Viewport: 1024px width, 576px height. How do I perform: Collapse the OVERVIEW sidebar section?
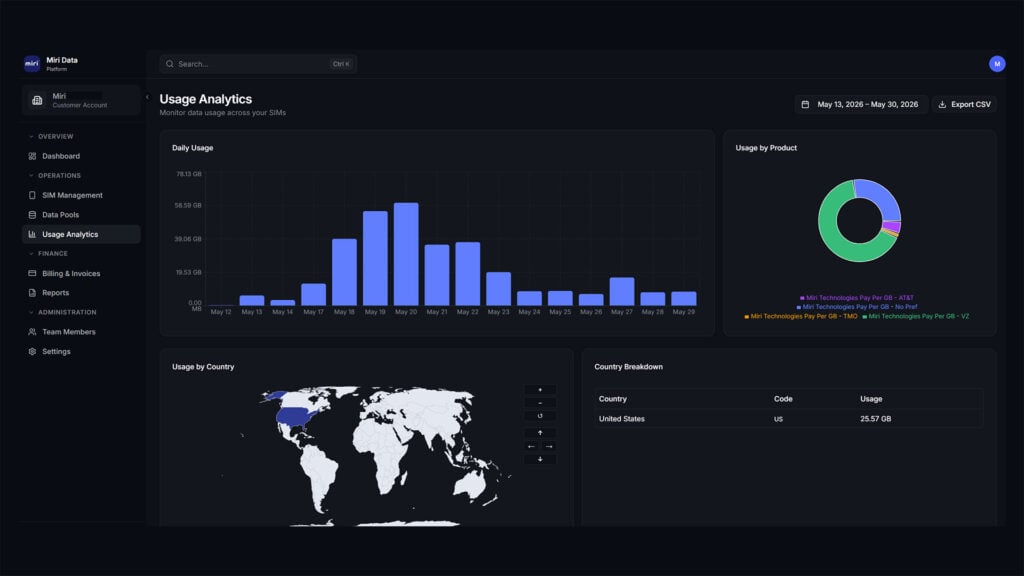pyautogui.click(x=51, y=136)
